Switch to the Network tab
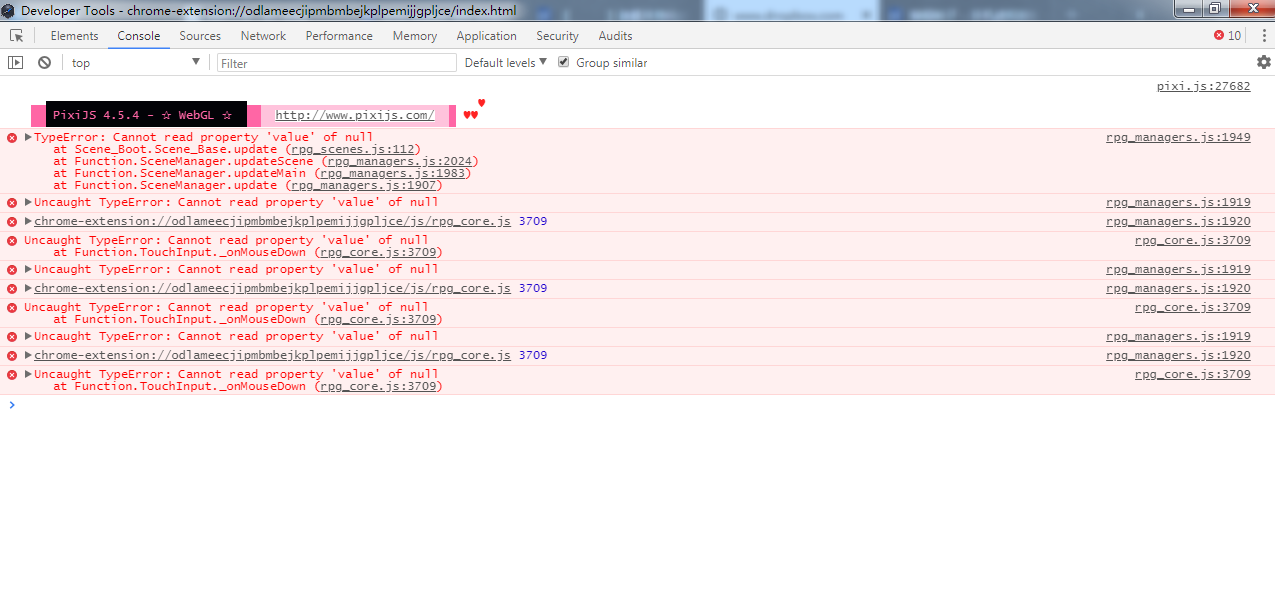This screenshot has height=614, width=1275. (263, 36)
